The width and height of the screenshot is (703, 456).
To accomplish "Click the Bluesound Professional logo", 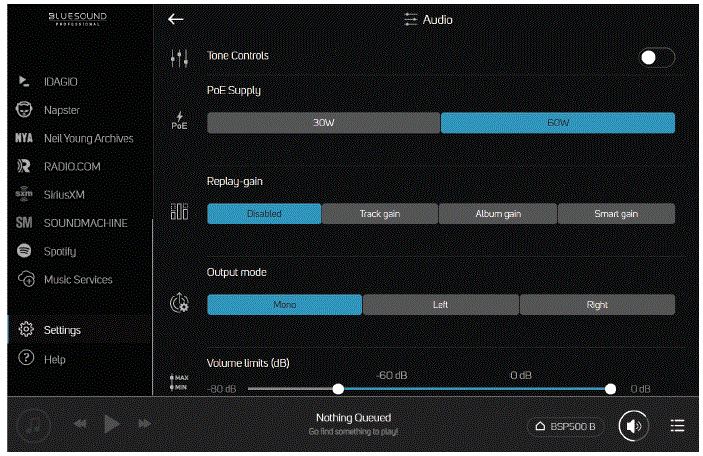I will [78, 18].
